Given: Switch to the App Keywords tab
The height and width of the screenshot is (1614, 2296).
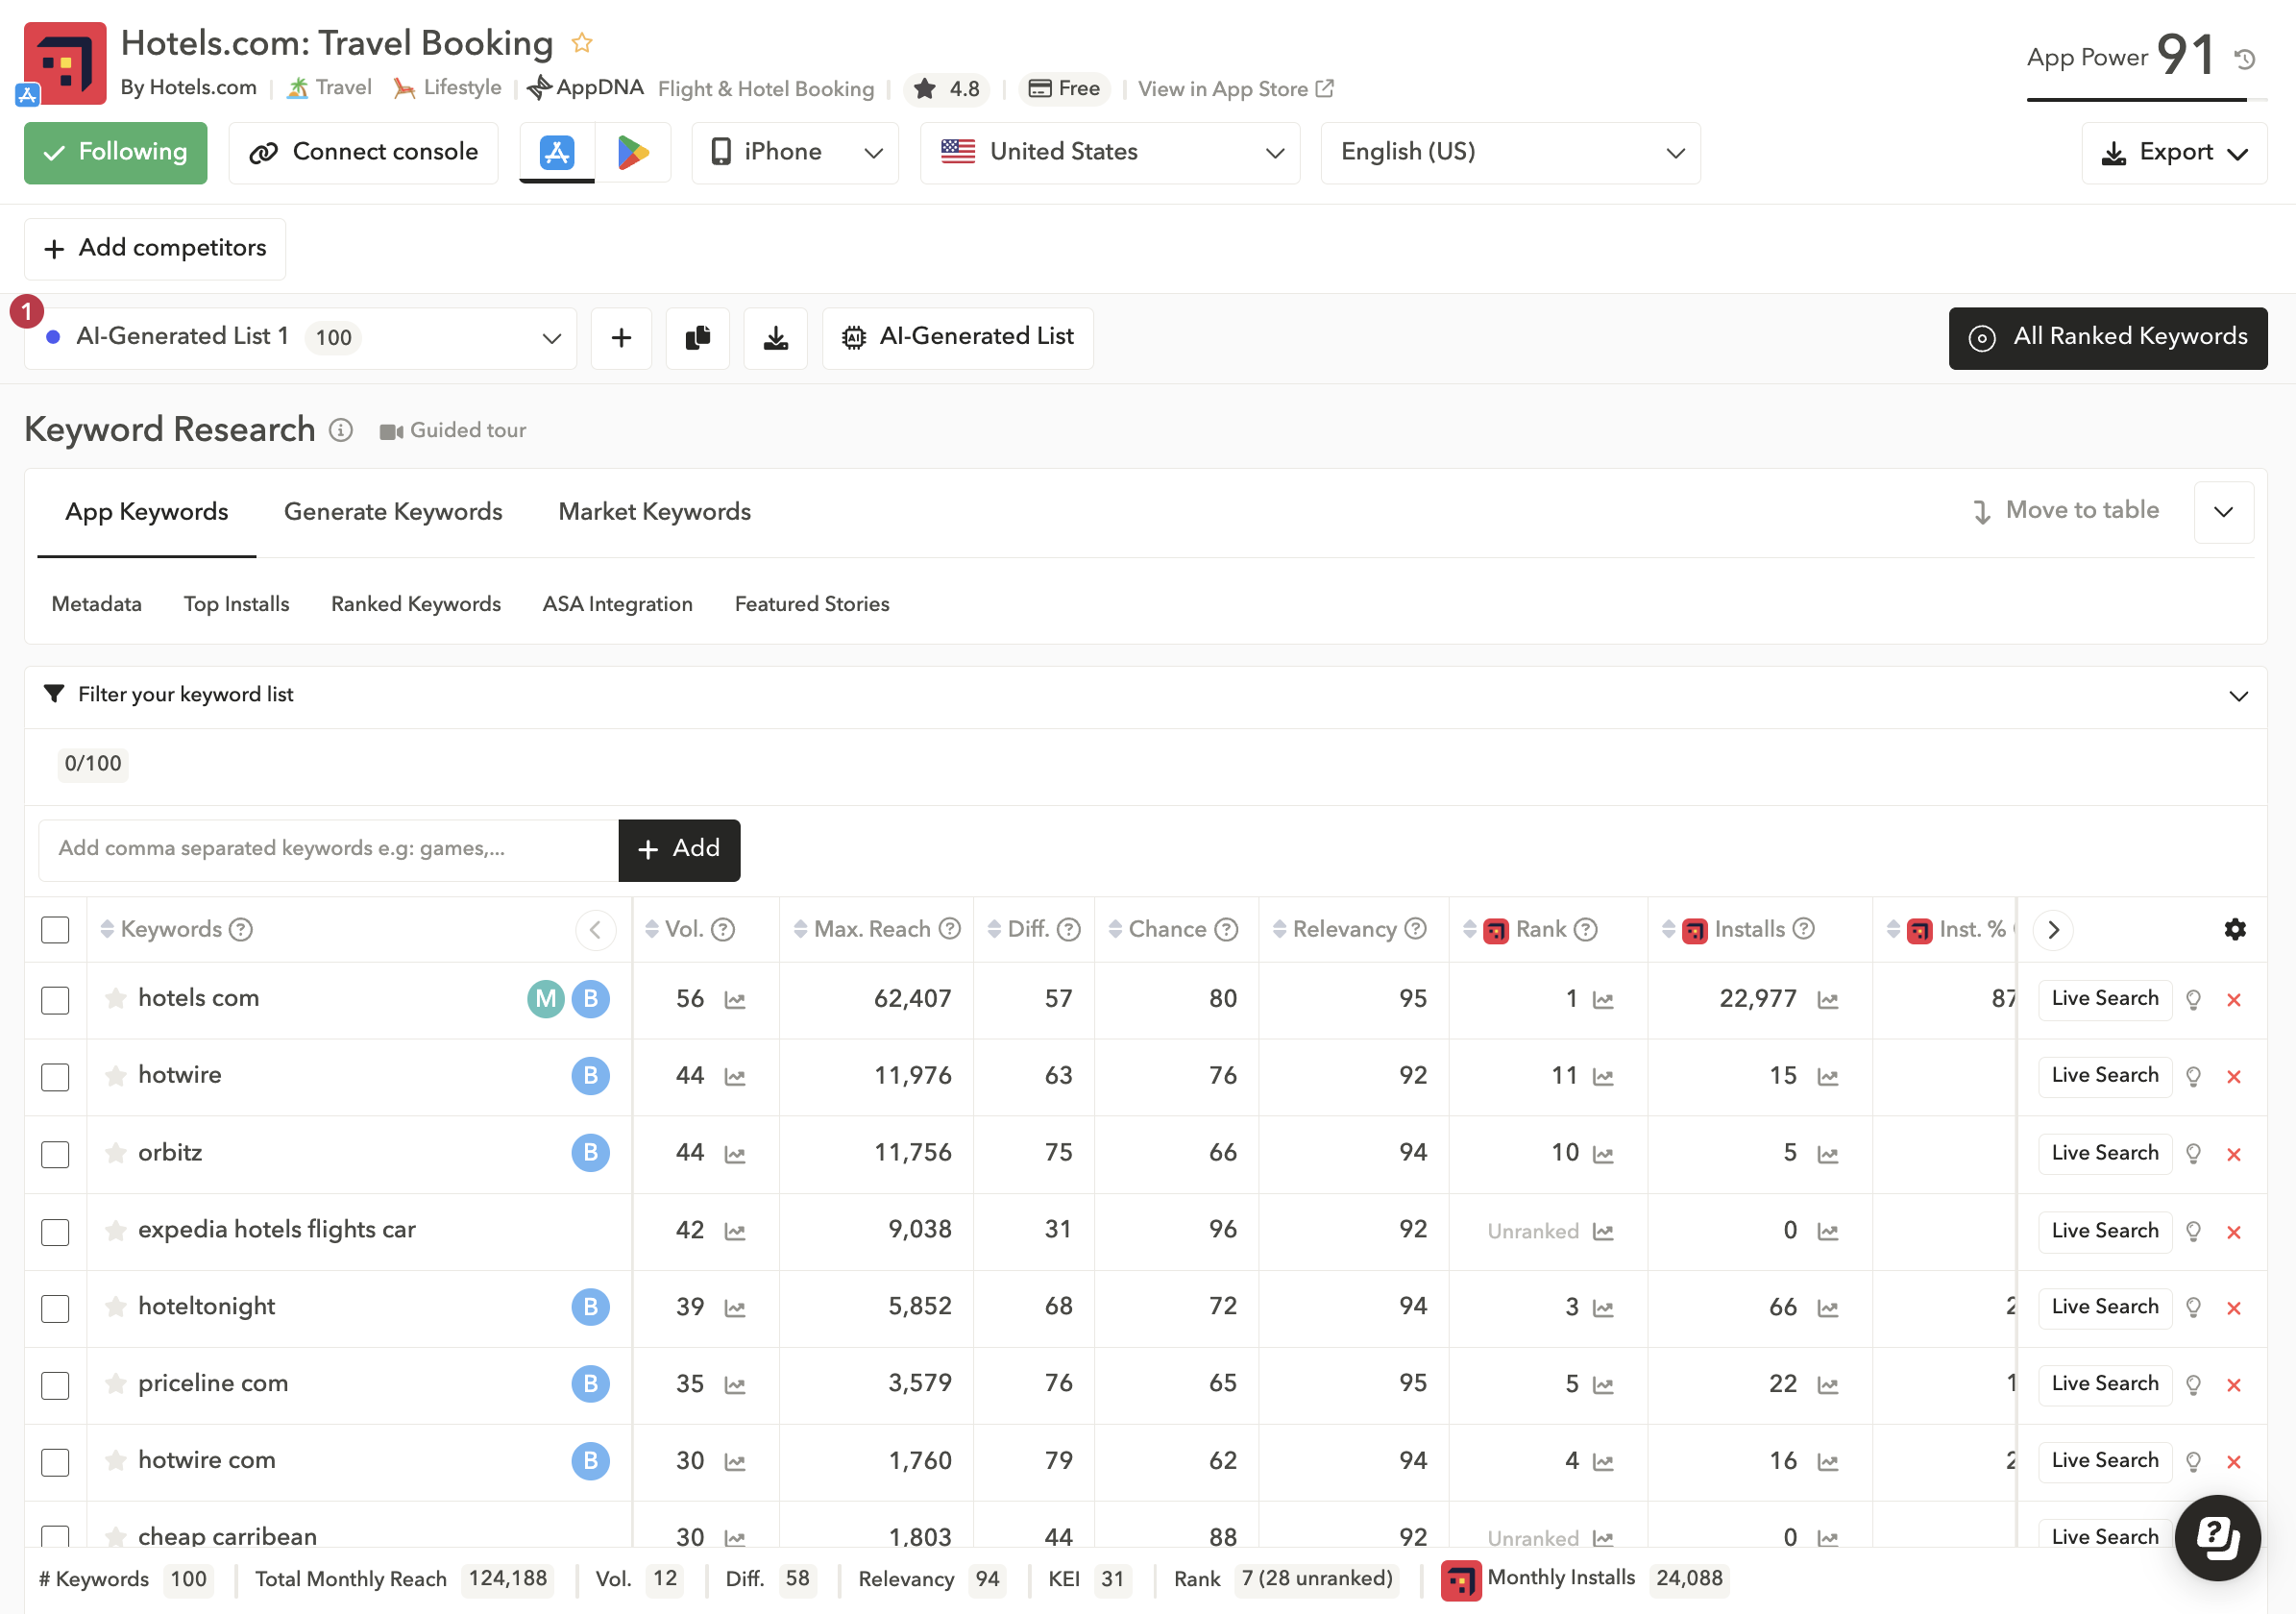Looking at the screenshot, I should [147, 511].
